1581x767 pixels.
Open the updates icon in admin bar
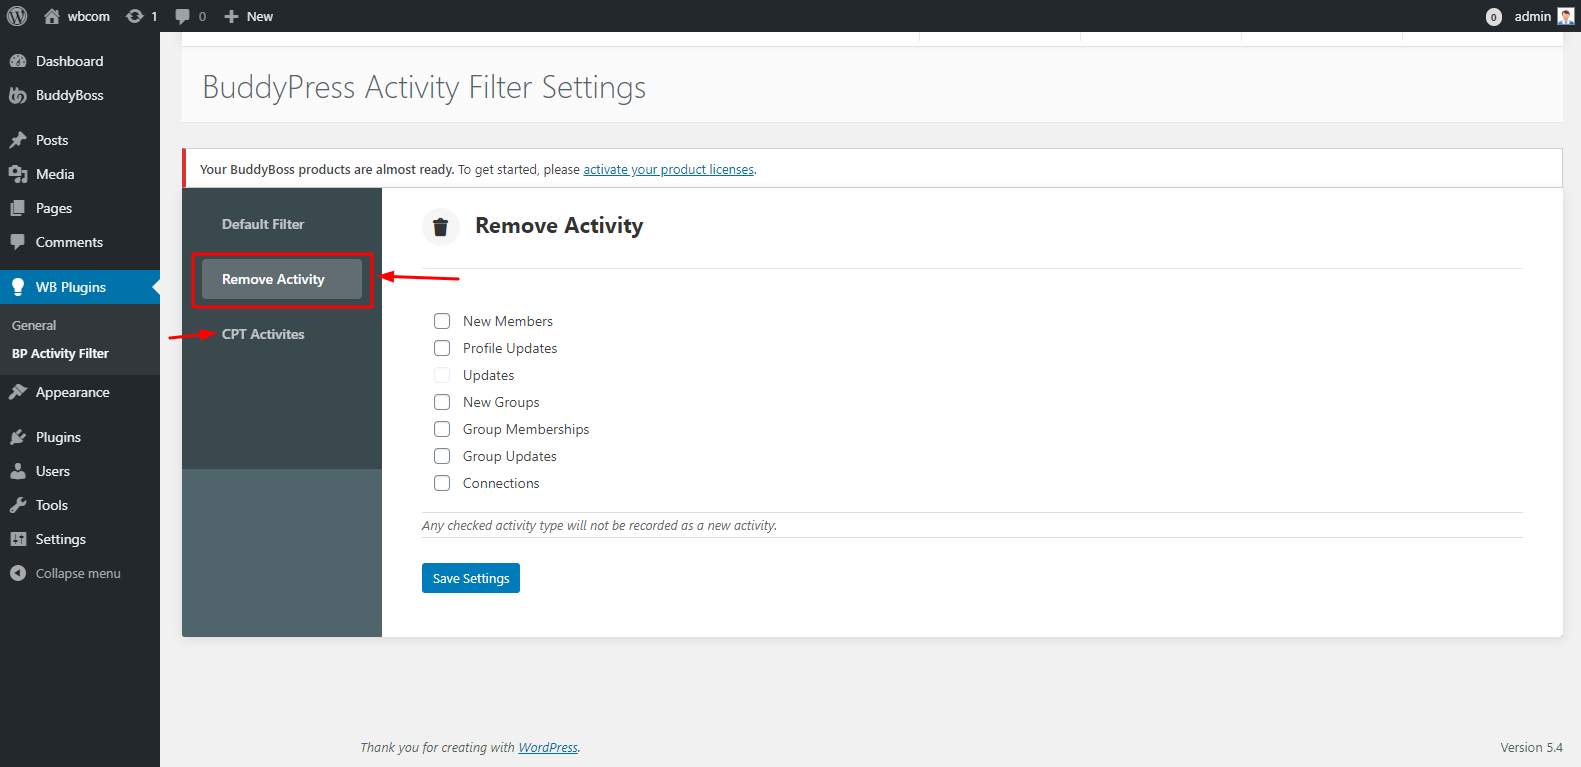(x=135, y=16)
